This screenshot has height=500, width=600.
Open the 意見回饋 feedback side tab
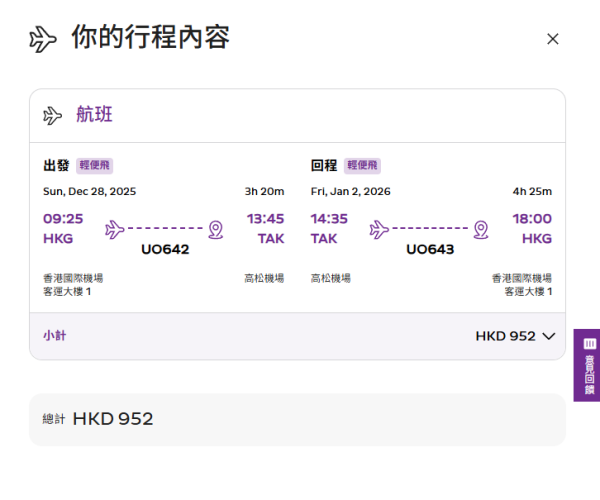[587, 365]
